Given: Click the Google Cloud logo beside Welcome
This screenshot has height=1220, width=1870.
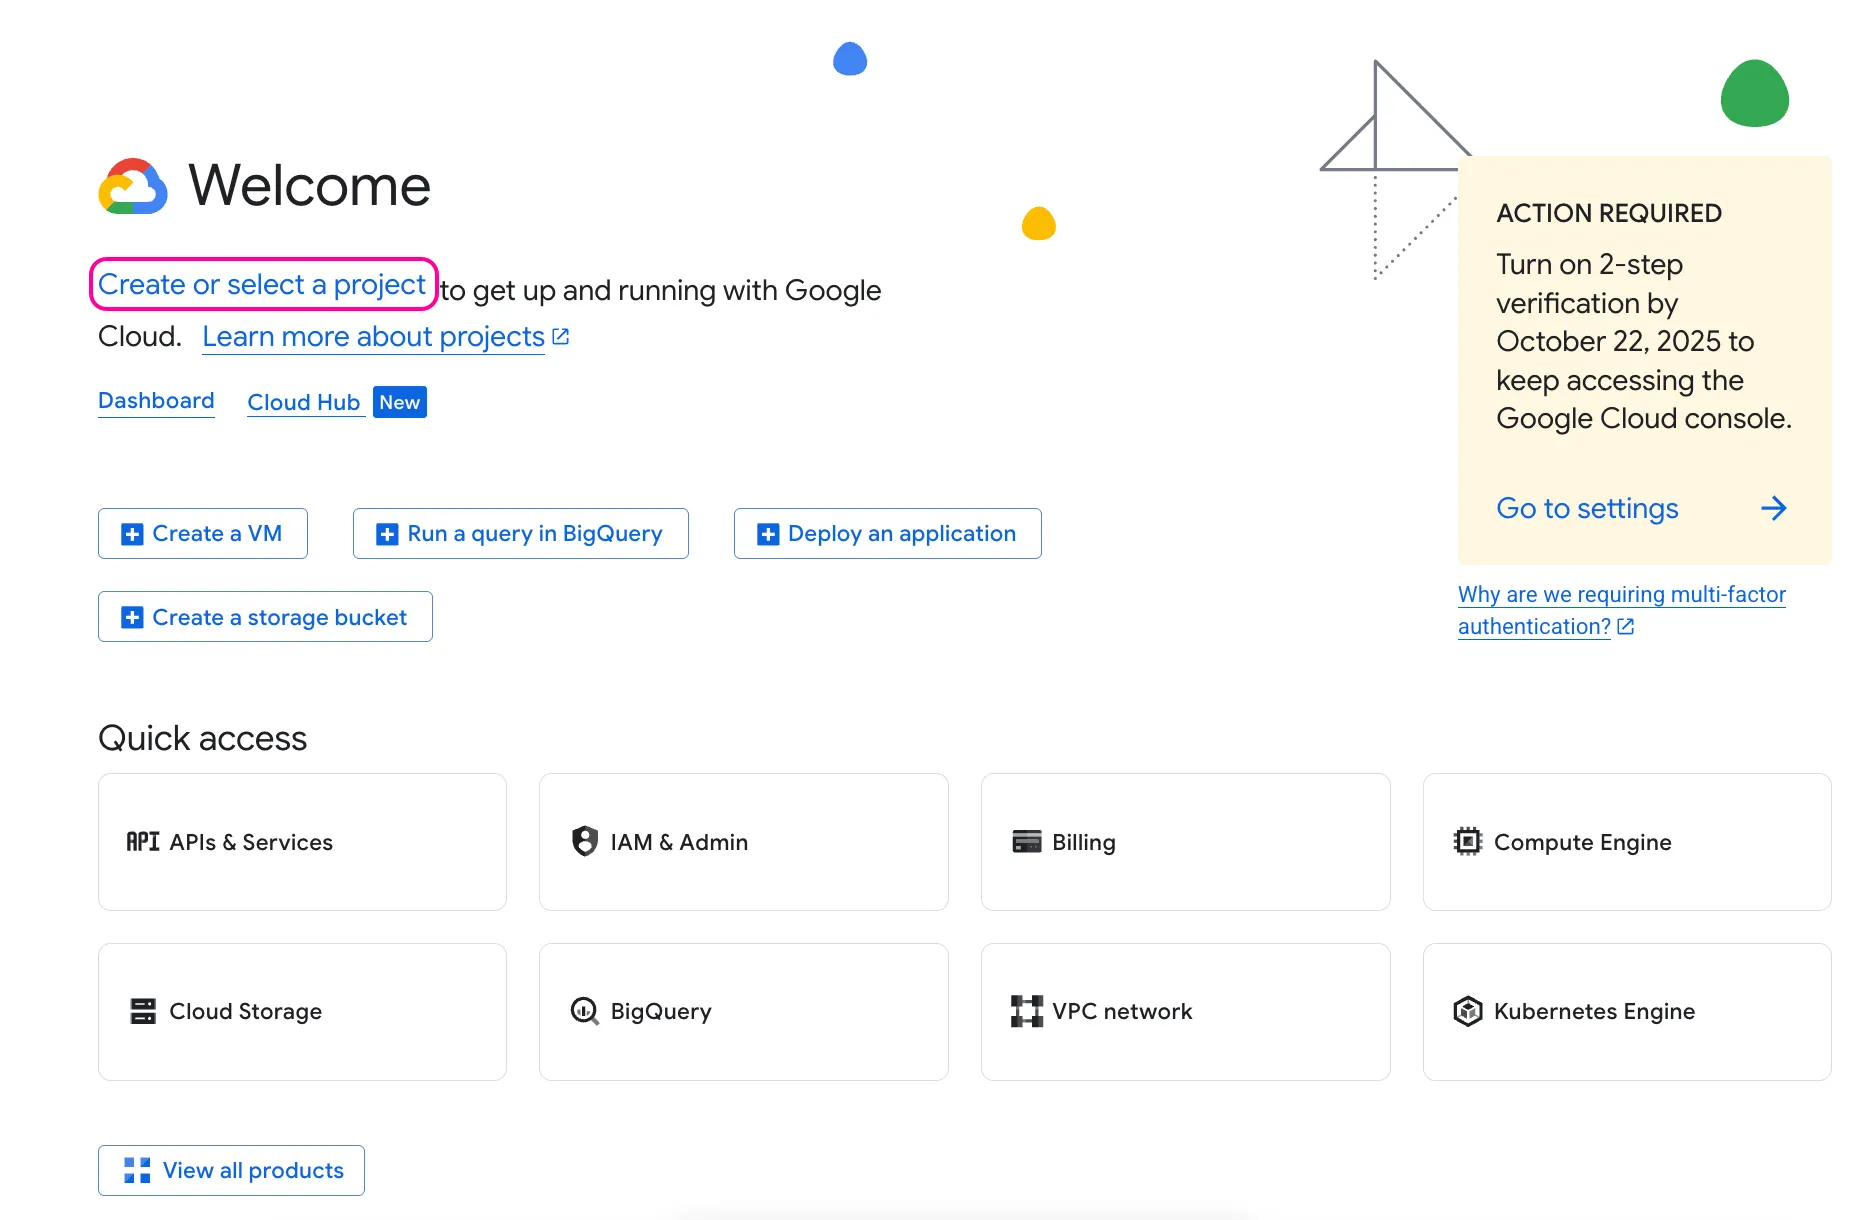Looking at the screenshot, I should [133, 186].
